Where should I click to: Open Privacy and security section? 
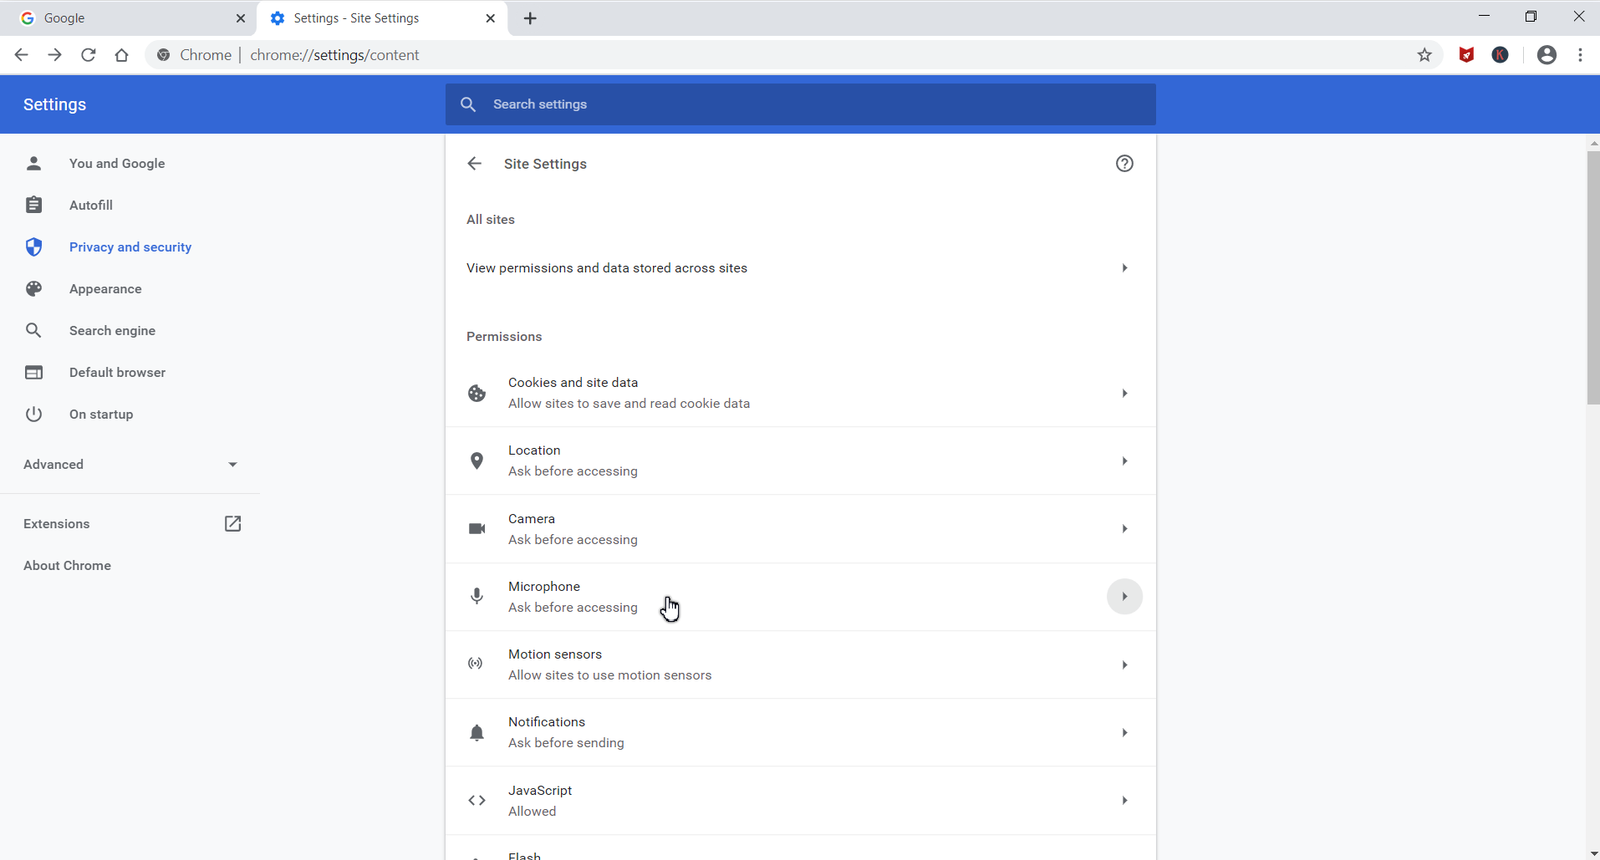tap(130, 247)
